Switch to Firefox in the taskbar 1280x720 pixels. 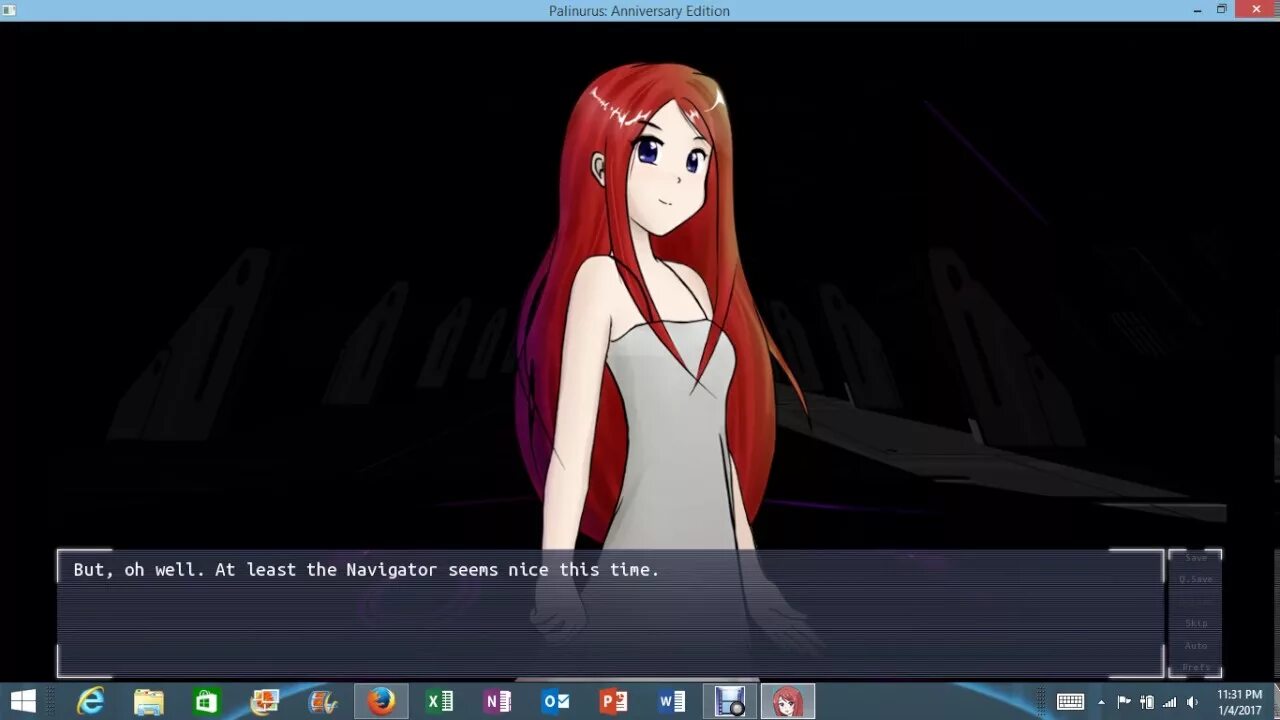click(381, 702)
